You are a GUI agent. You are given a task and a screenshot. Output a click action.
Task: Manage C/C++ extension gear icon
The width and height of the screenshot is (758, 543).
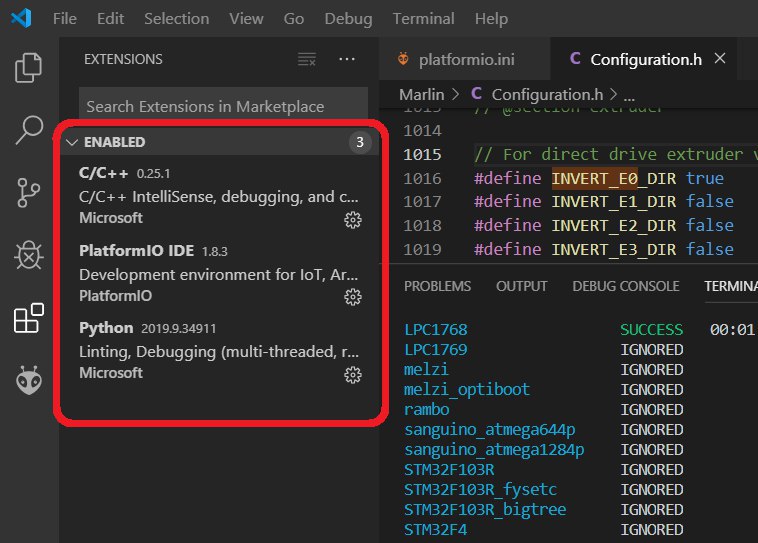353,220
